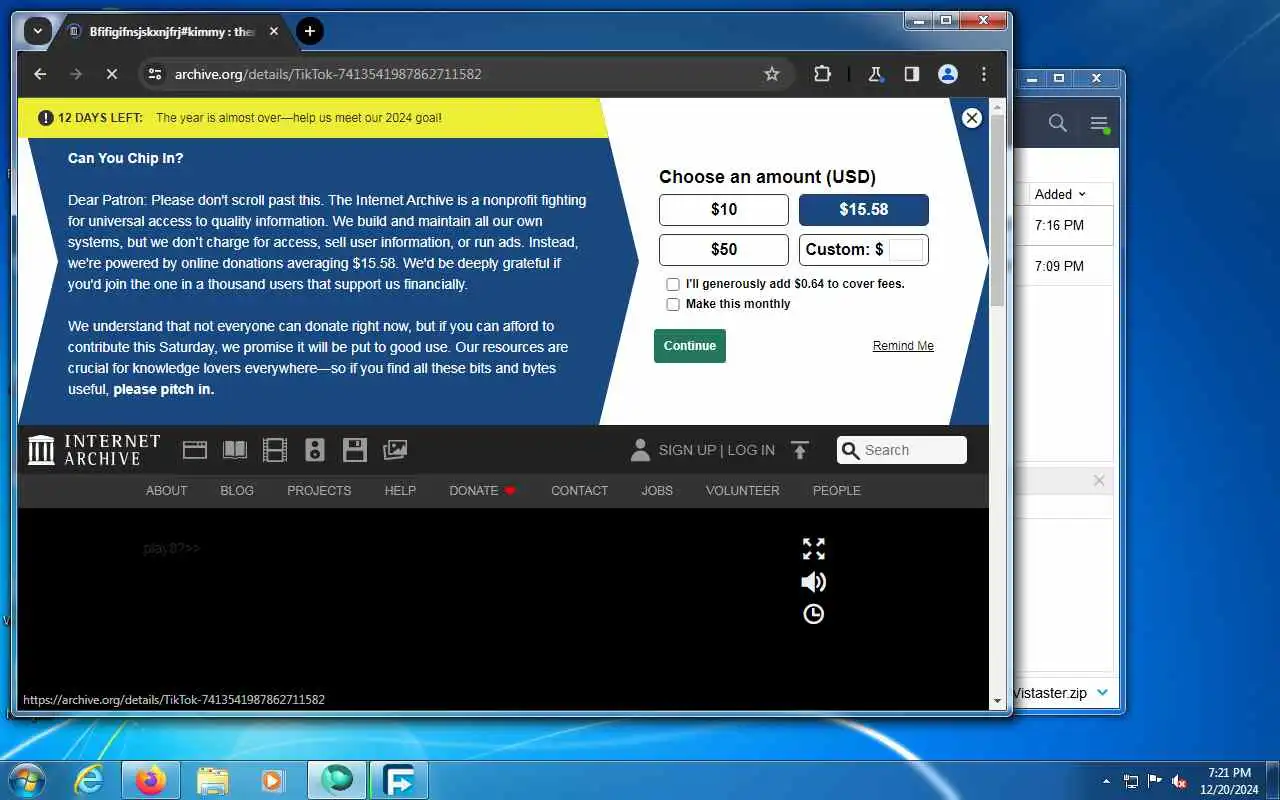The height and width of the screenshot is (800, 1280).
Task: Click the user avatar icon
Action: click(x=640, y=450)
